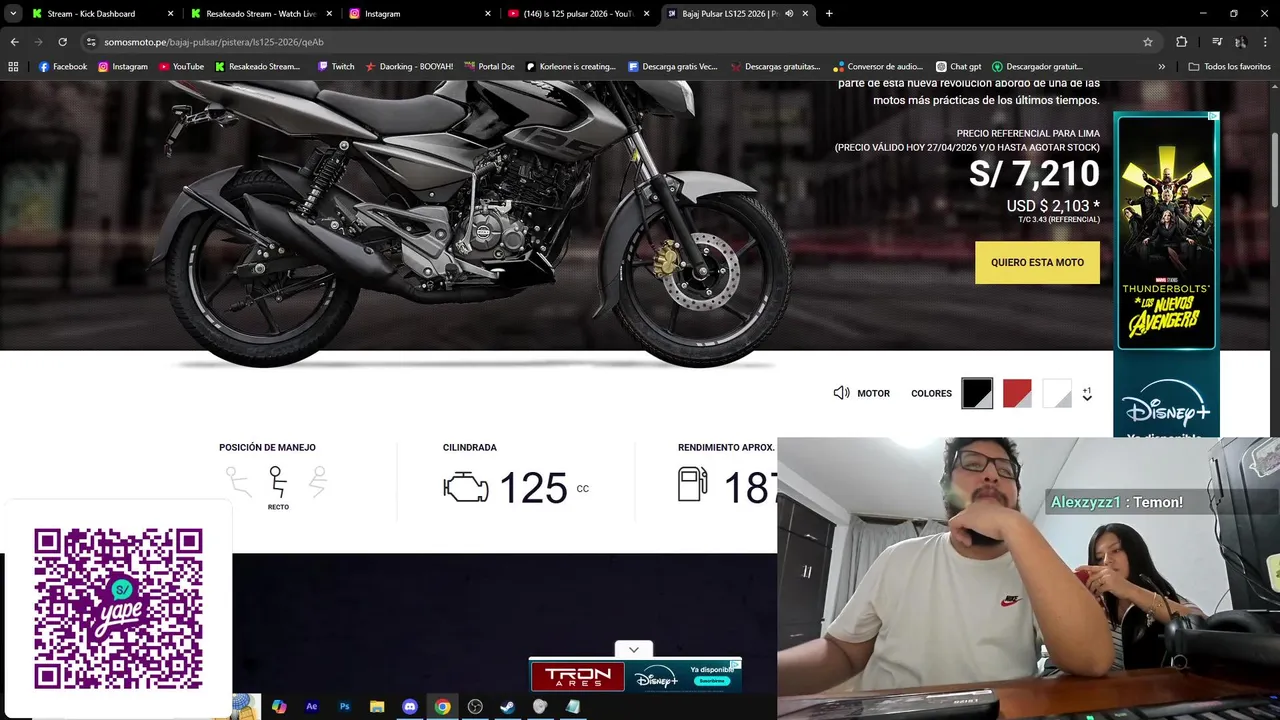
Task: Open Photoshop from the taskbar
Action: 345,706
